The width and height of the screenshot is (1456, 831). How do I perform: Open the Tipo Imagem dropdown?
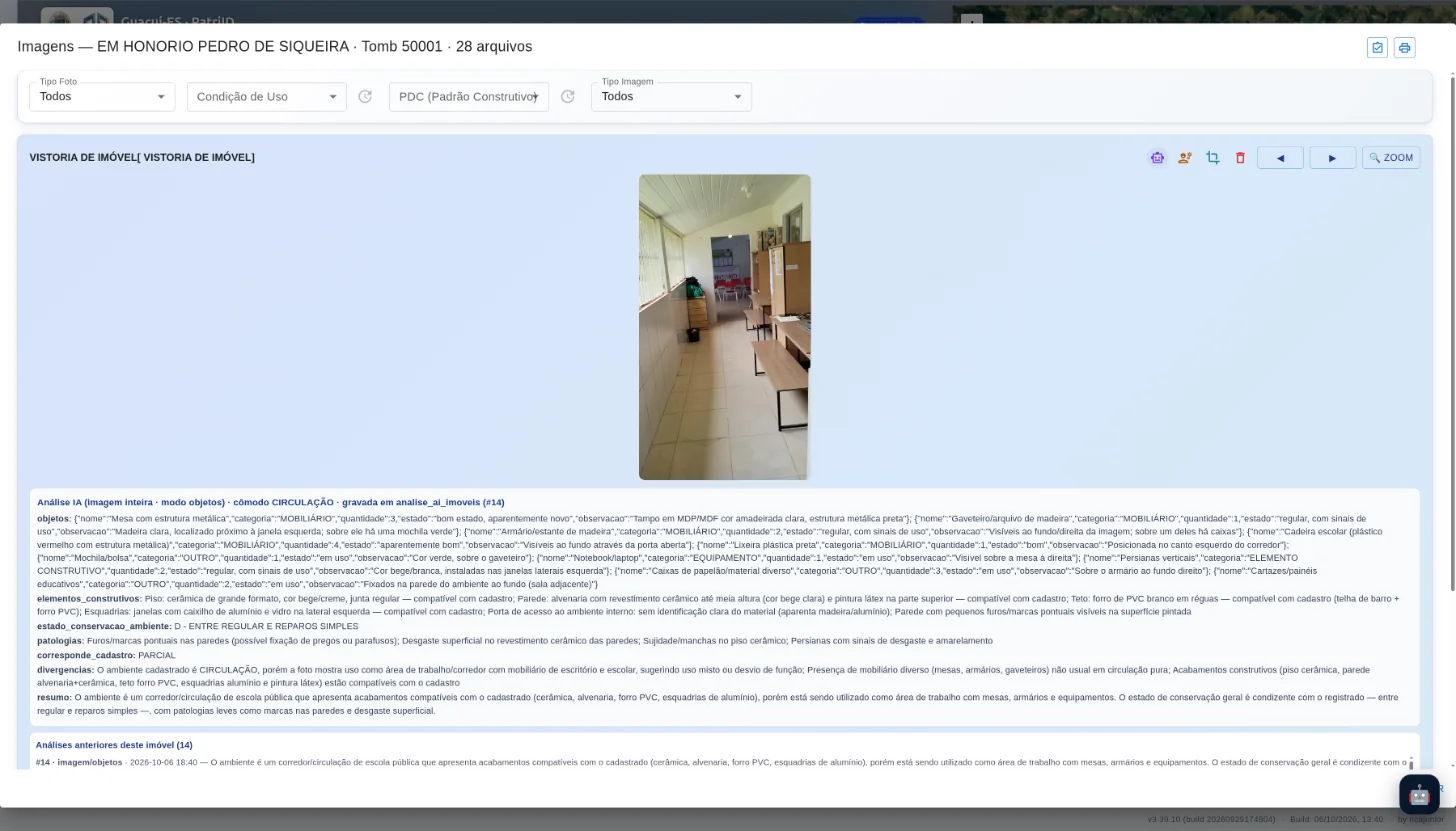[x=671, y=97]
